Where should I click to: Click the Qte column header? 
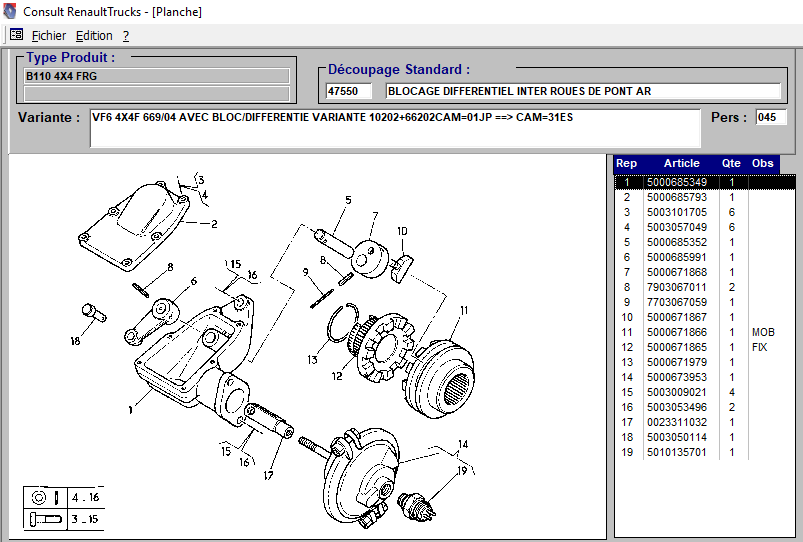coord(731,163)
